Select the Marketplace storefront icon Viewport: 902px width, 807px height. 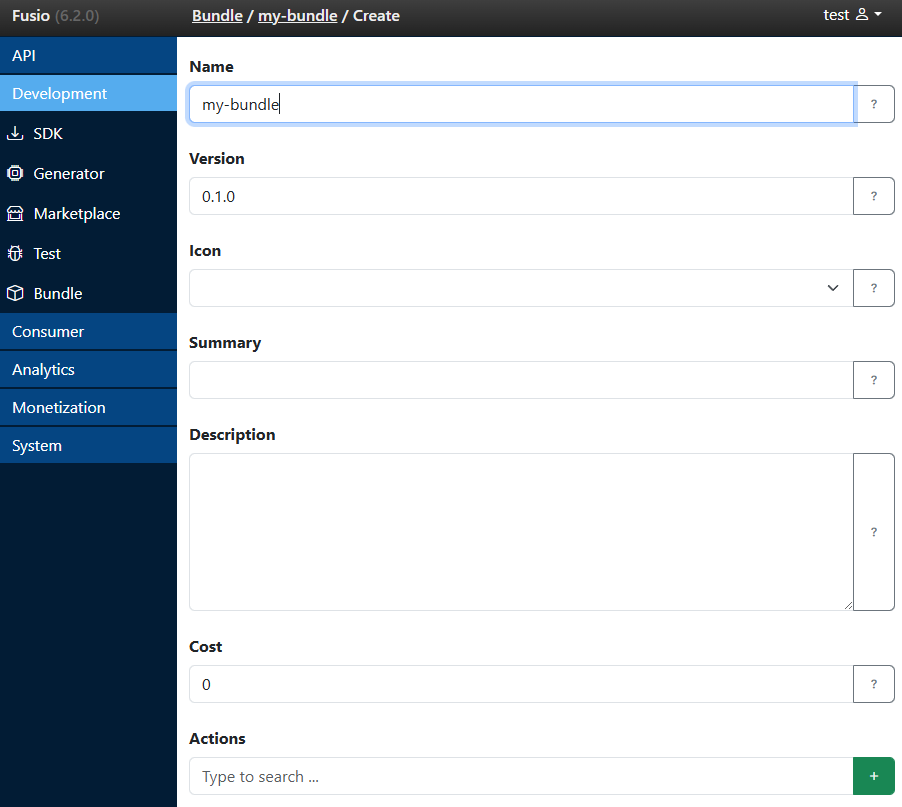point(16,212)
